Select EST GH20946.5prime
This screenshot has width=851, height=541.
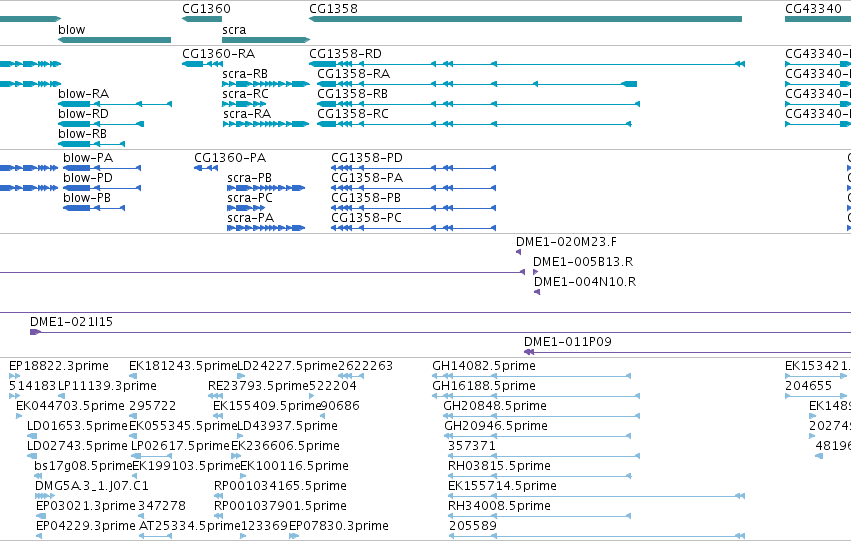(496, 426)
